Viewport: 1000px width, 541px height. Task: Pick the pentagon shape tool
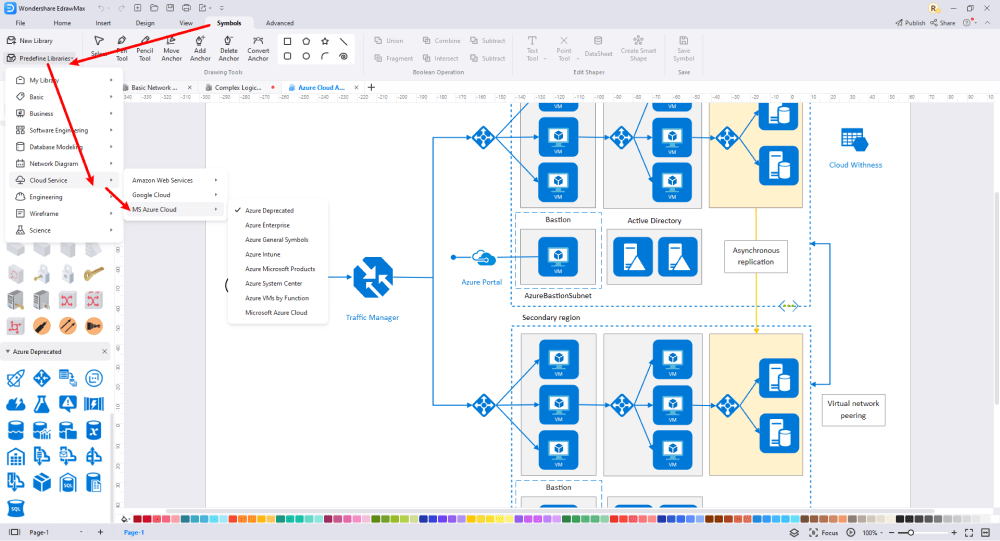point(306,41)
